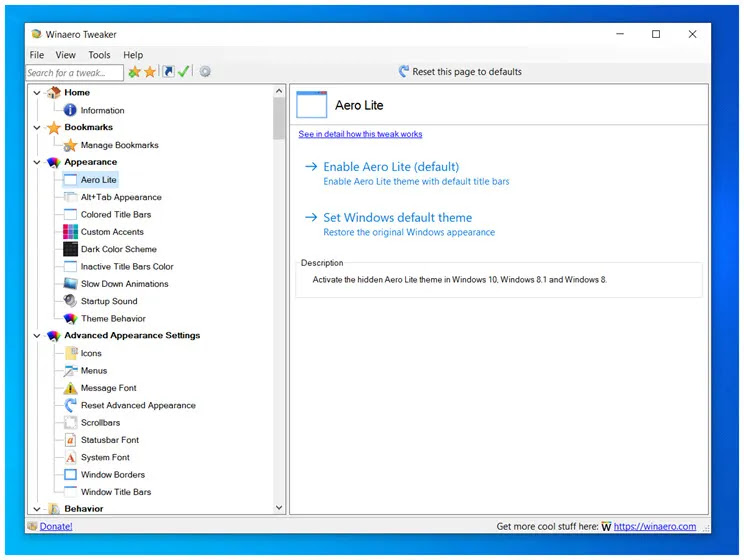Click Set Windows default theme

tap(398, 217)
